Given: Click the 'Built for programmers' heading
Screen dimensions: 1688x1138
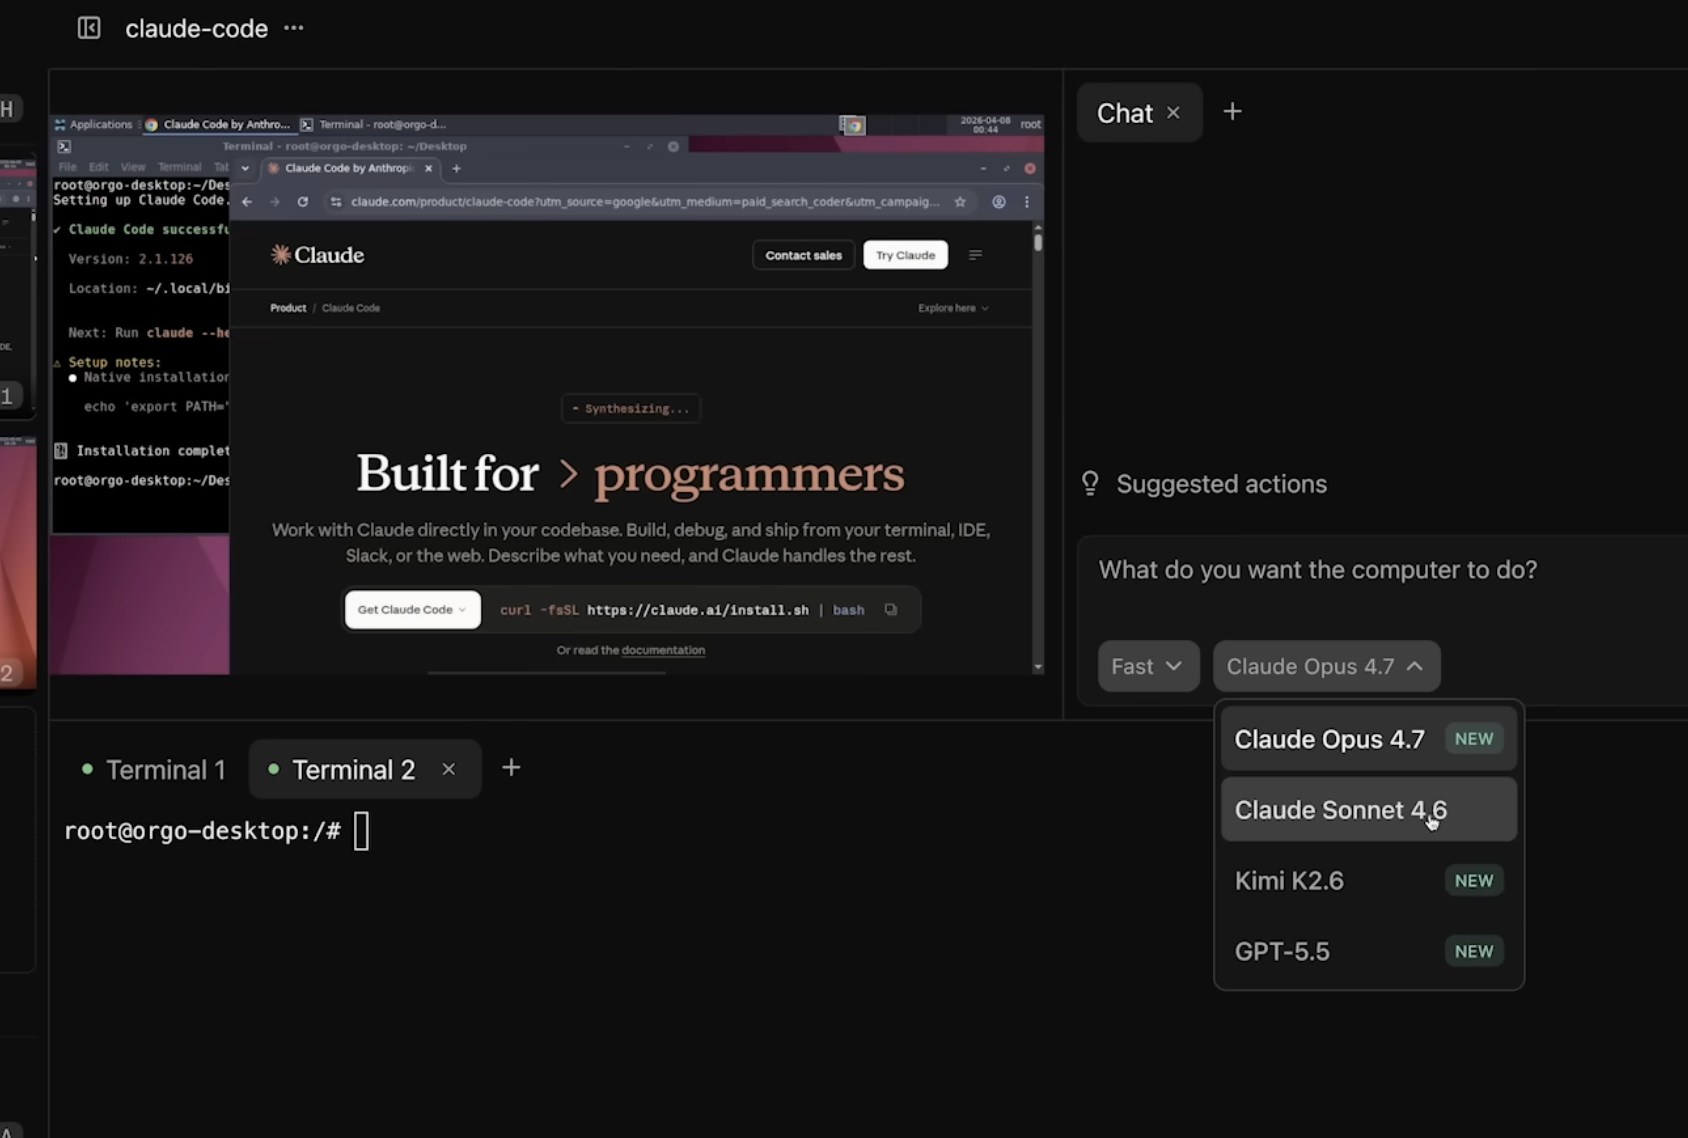Looking at the screenshot, I should [x=630, y=473].
